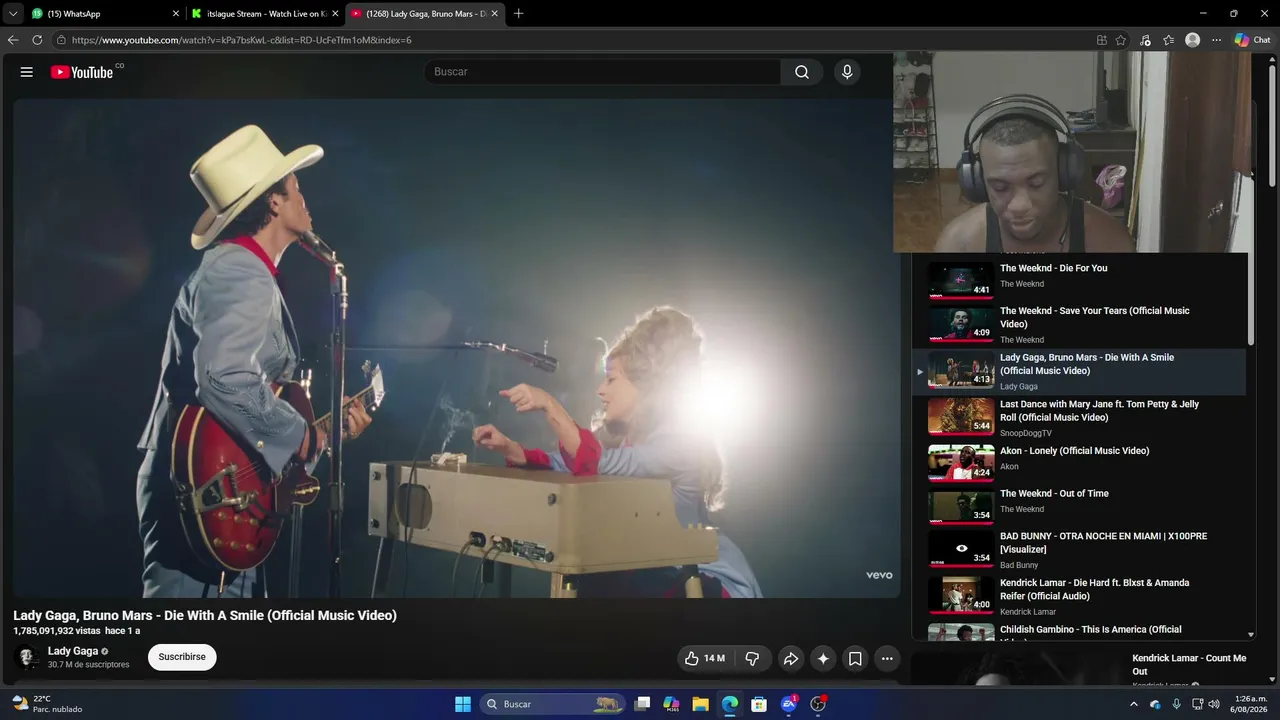
Task: Share the Die With A Smile video
Action: (790, 658)
